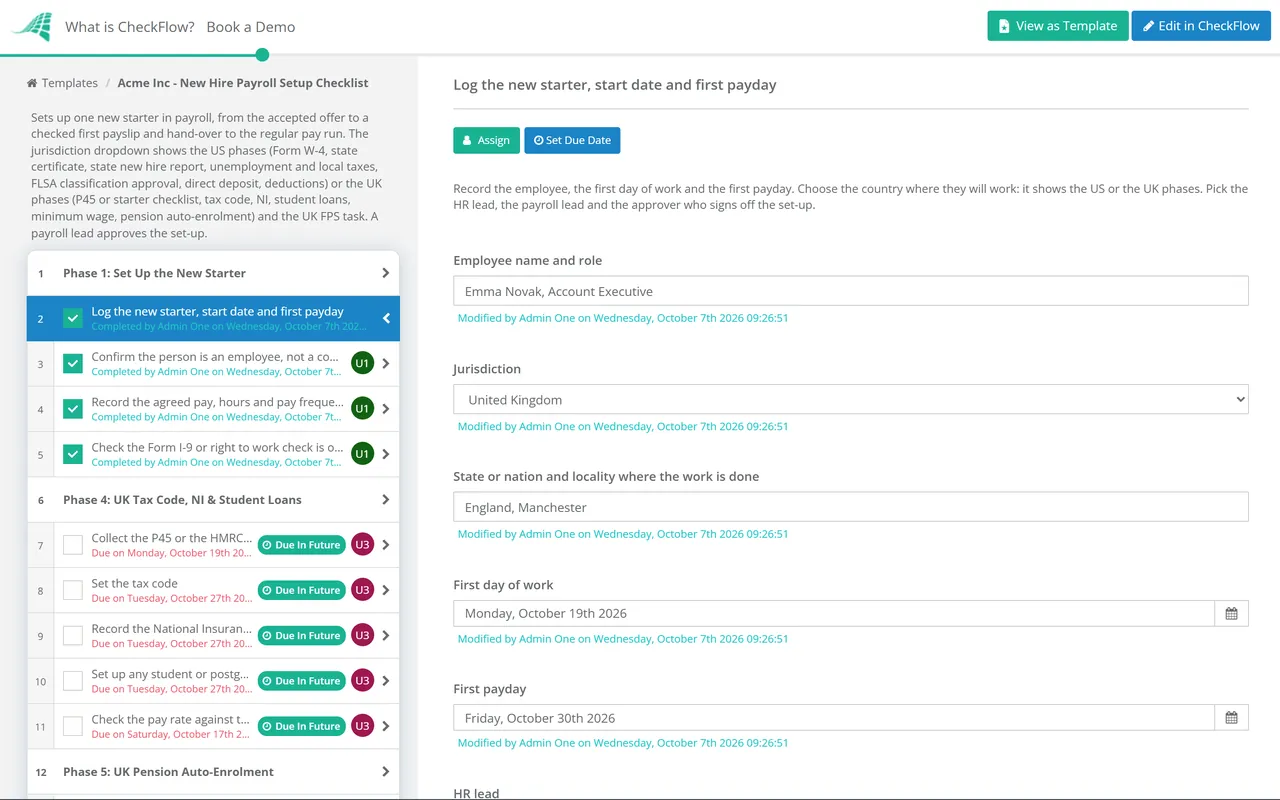The width and height of the screenshot is (1280, 800).
Task: Click the U3 avatar on Set the tax code task
Action: tap(362, 590)
